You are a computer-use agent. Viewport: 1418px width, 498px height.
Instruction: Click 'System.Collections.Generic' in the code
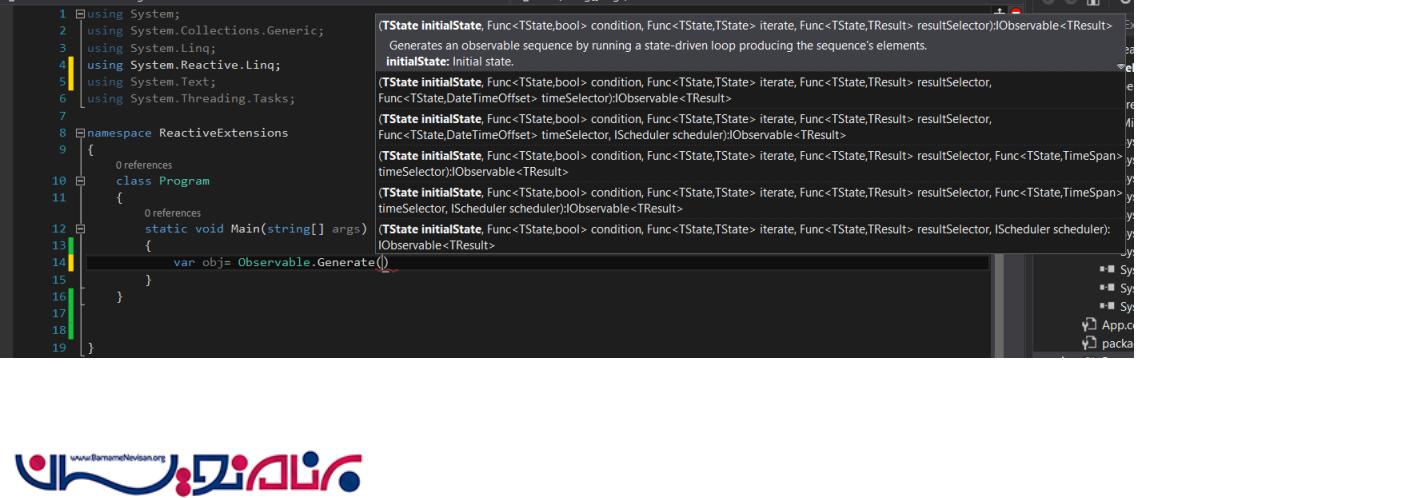click(226, 31)
